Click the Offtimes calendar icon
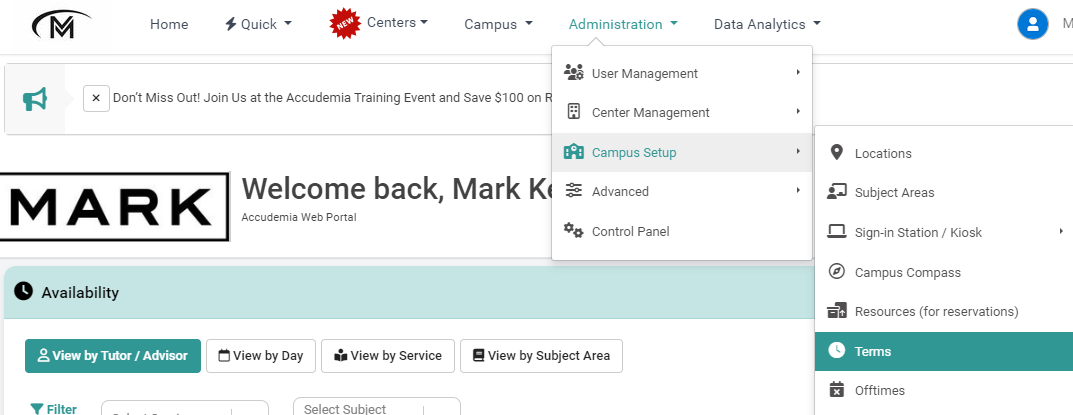Viewport: 1073px width, 415px height. tap(837, 390)
